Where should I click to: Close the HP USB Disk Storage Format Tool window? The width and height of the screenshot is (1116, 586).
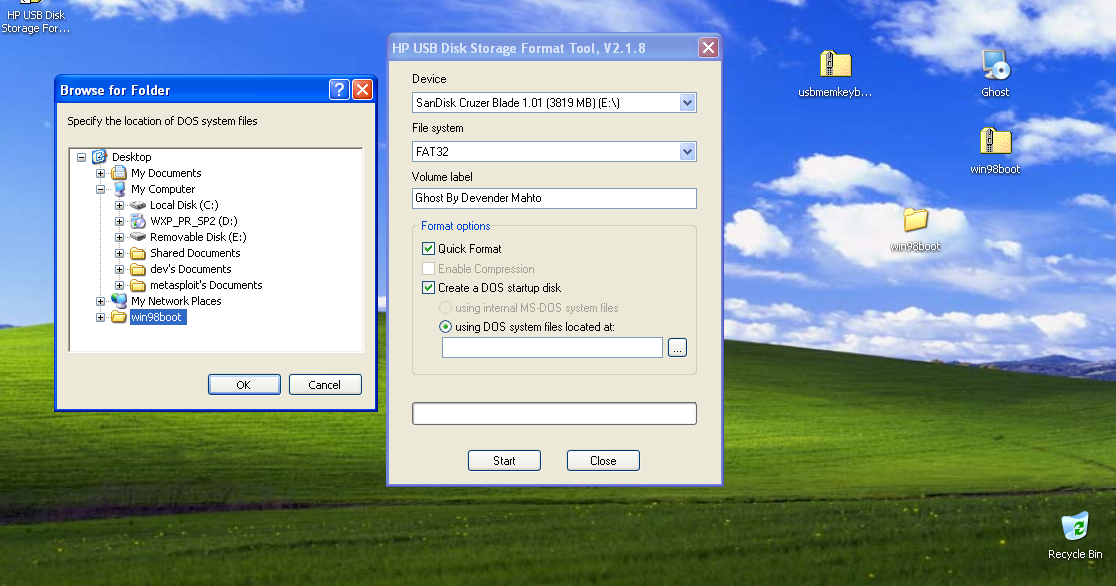pos(708,48)
